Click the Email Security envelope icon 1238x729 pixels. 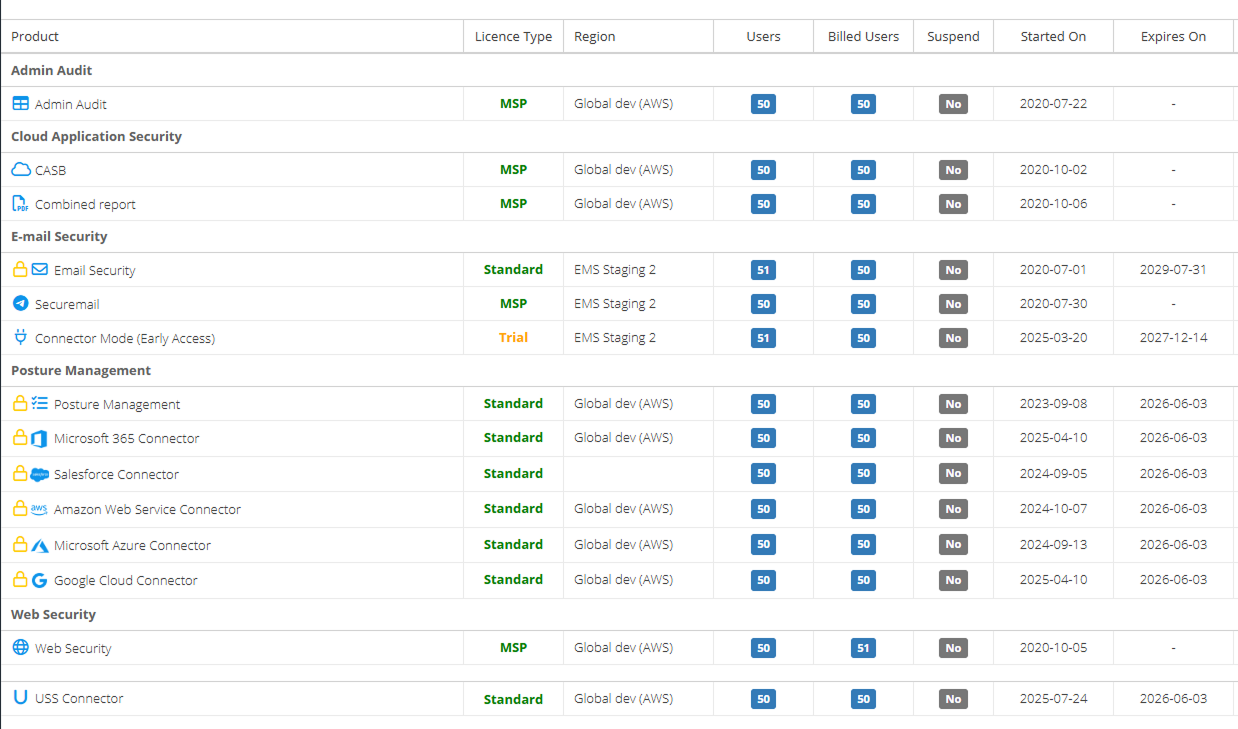(x=40, y=269)
